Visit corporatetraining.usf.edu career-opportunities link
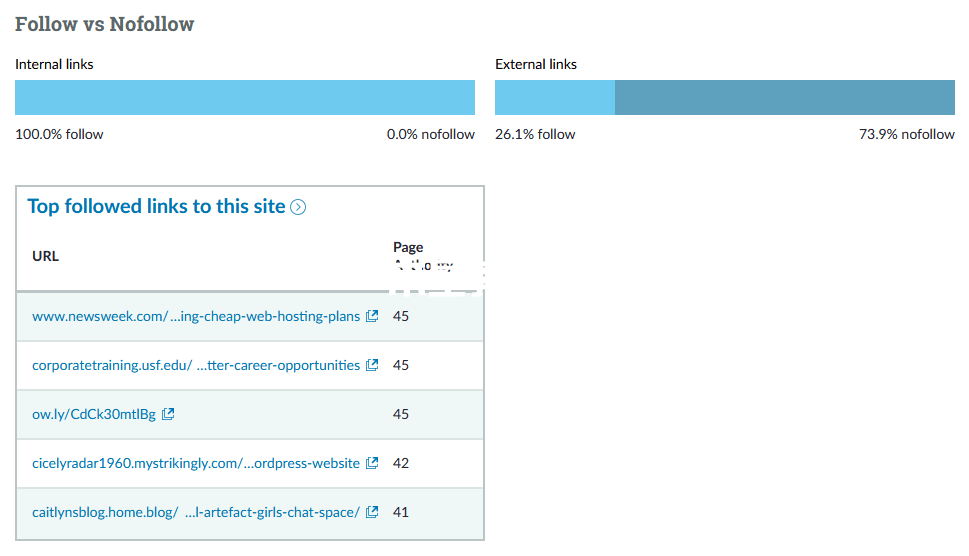Image resolution: width=969 pixels, height=556 pixels. pyautogui.click(x=196, y=365)
